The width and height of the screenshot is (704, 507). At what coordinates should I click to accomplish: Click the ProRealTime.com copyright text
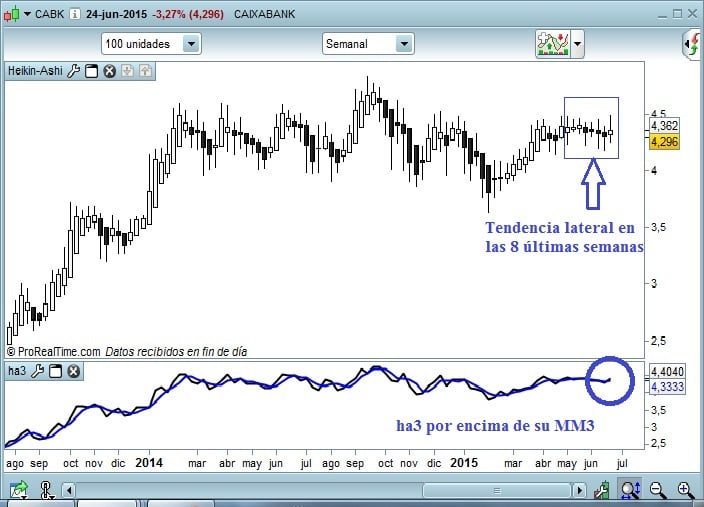coord(53,352)
